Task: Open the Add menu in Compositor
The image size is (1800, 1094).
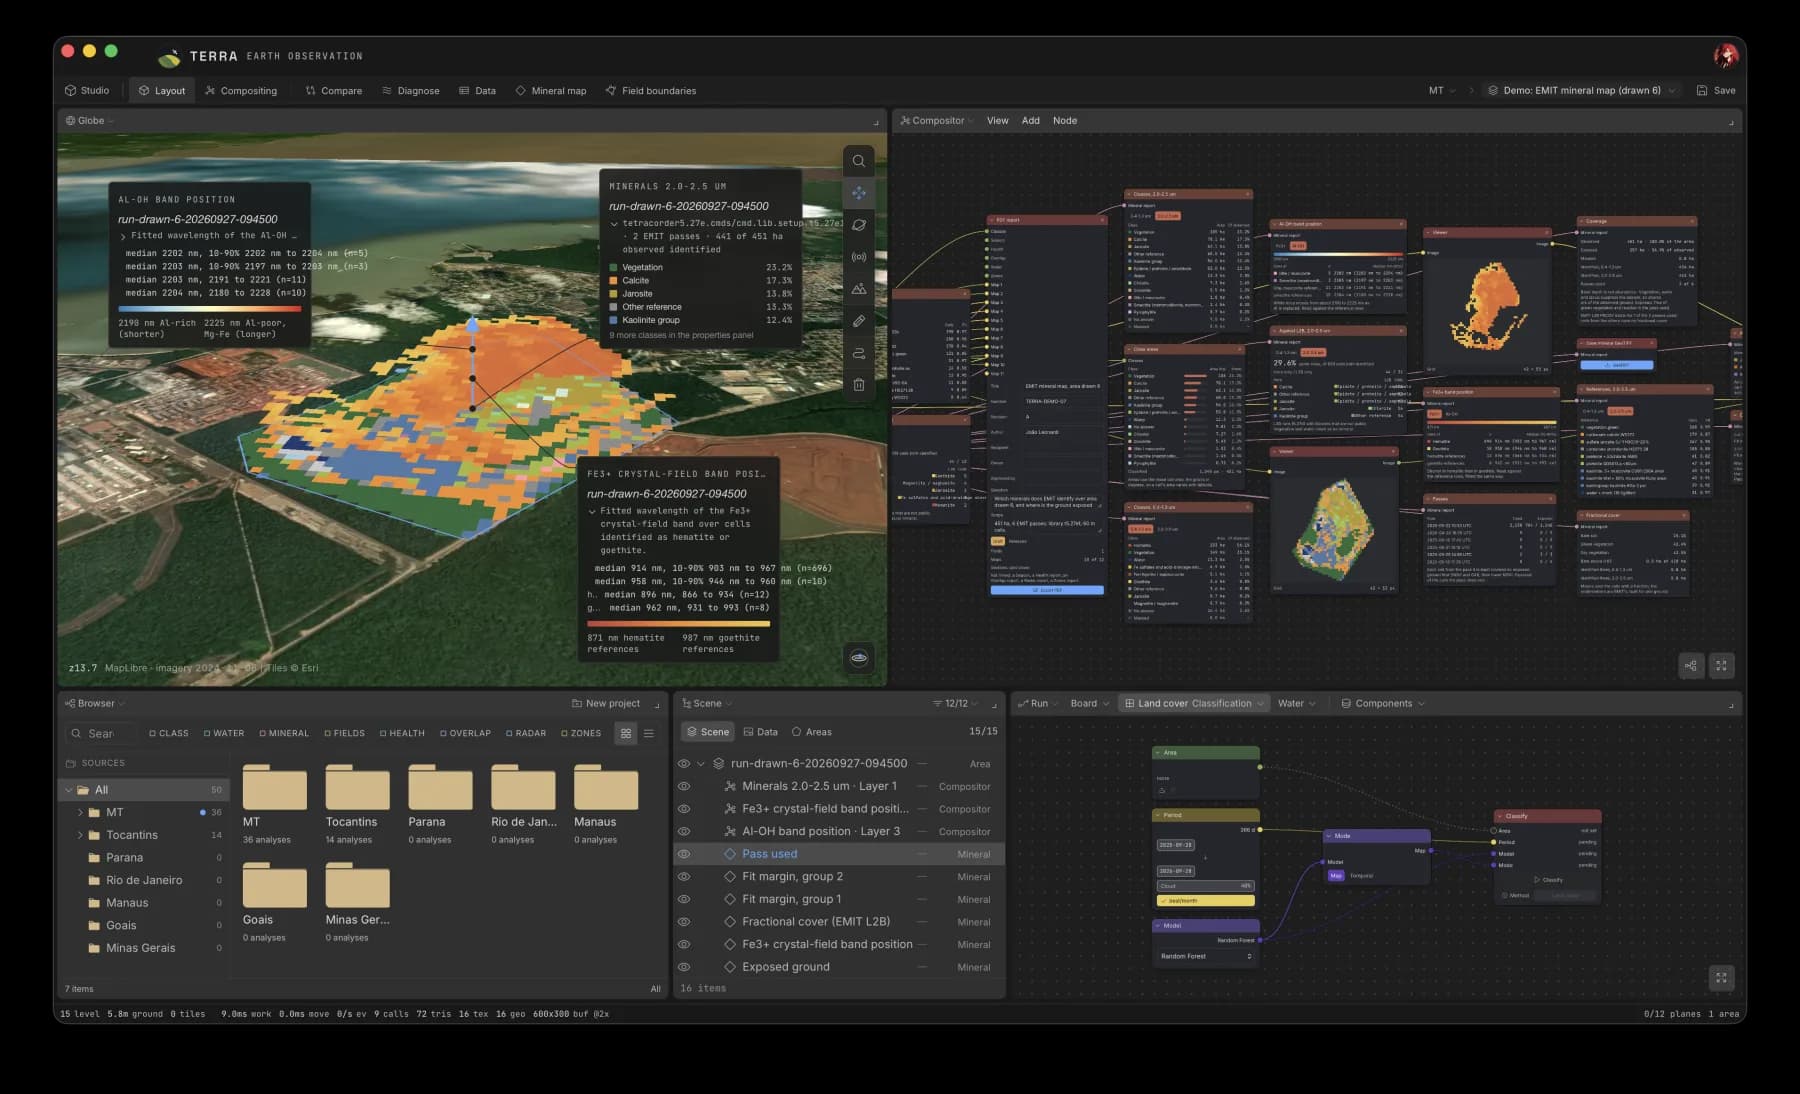Action: pos(1030,120)
